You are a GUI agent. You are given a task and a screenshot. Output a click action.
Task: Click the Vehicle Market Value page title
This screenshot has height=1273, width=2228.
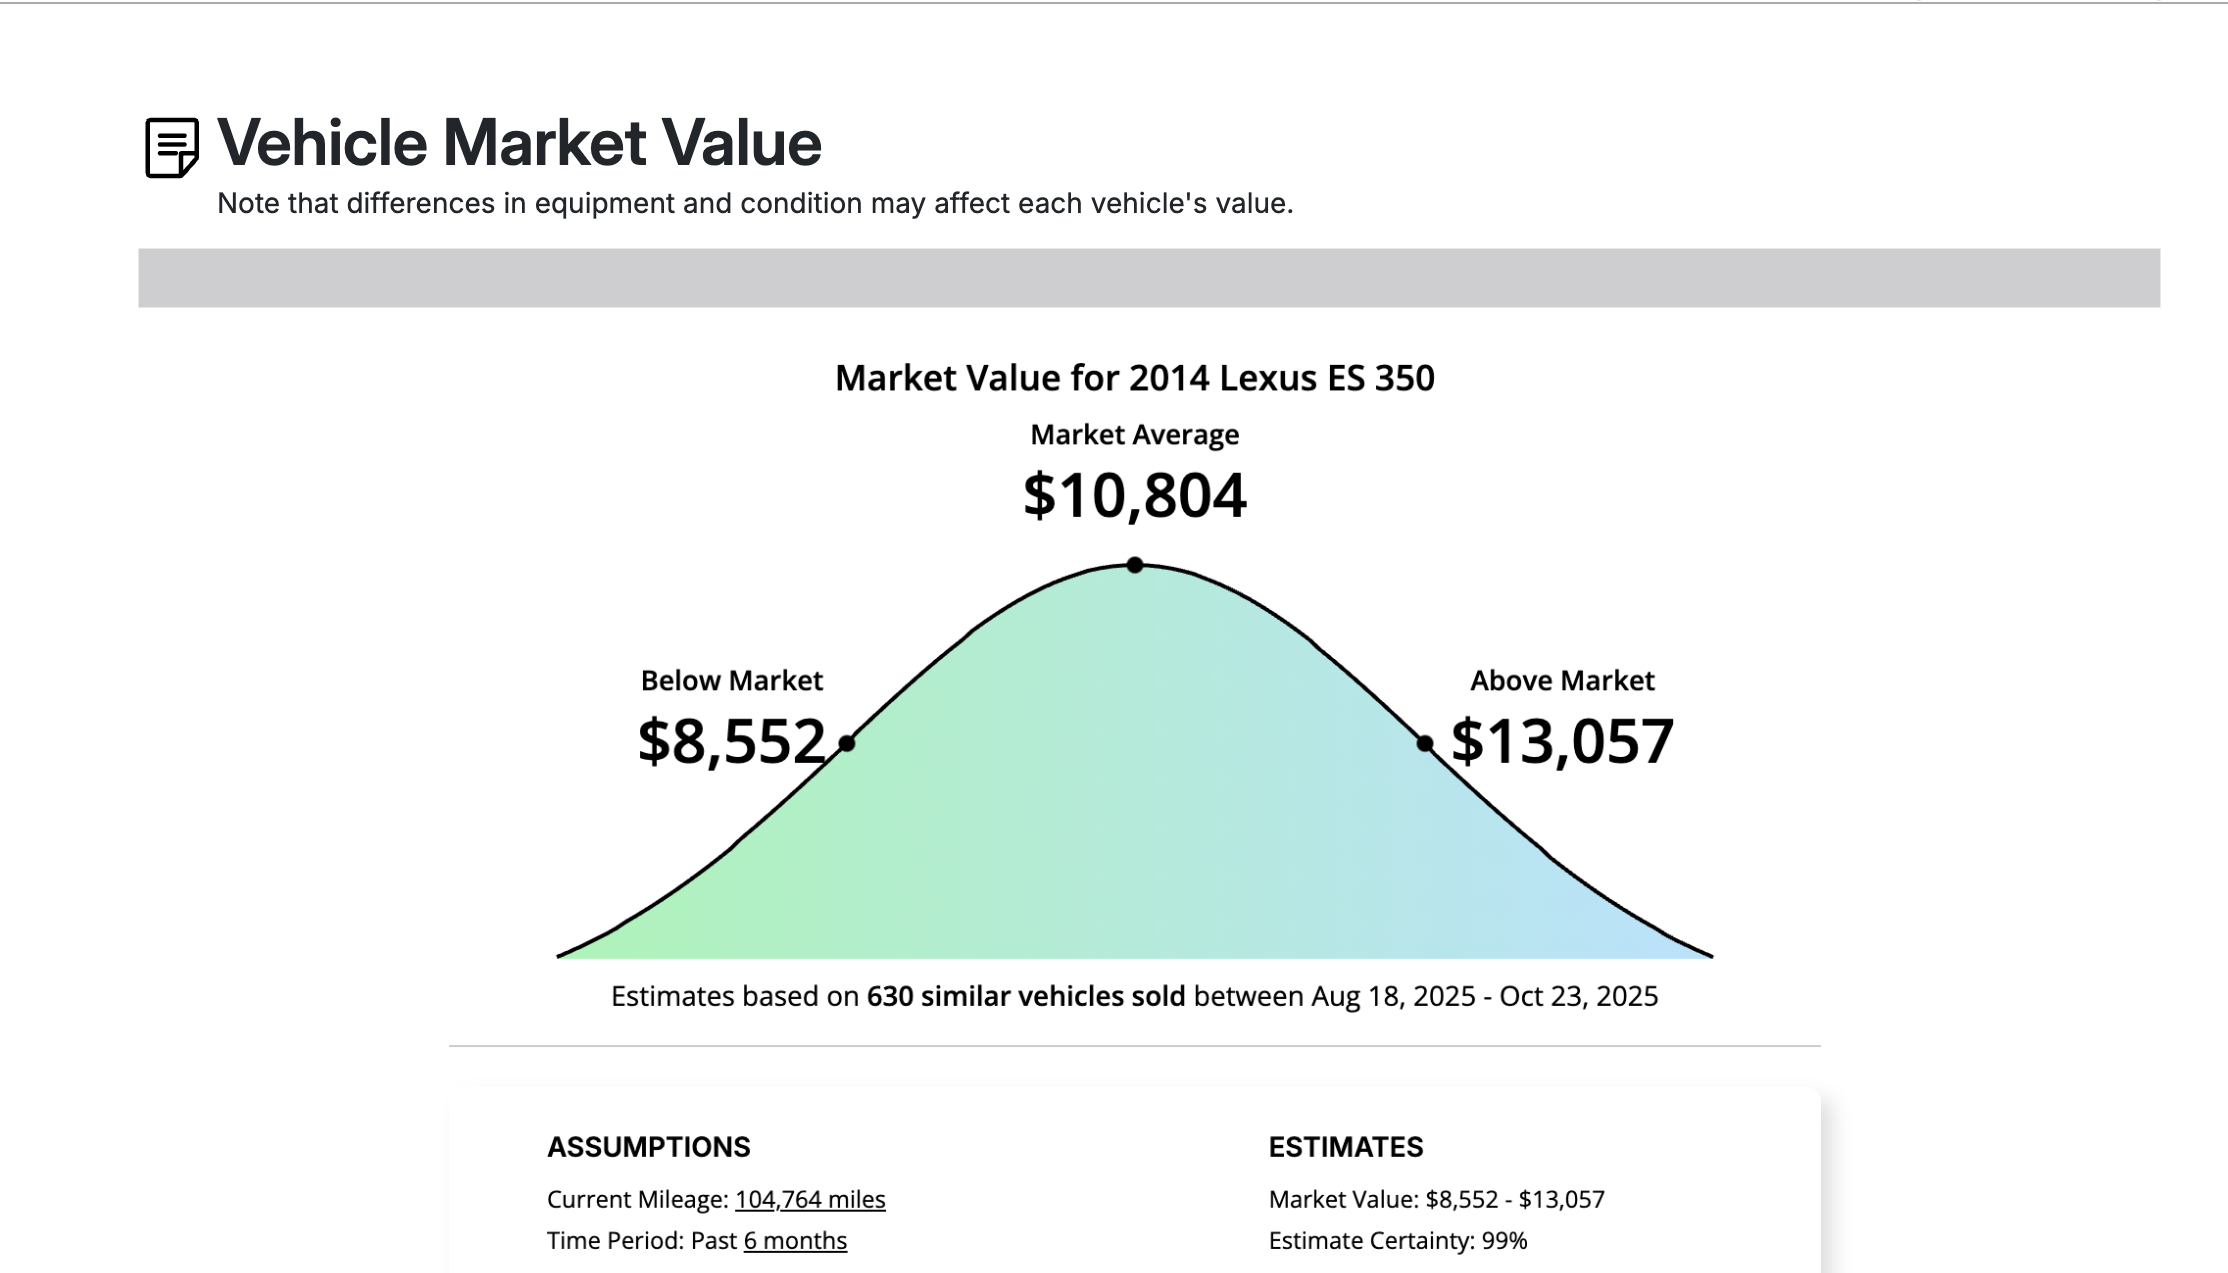click(x=519, y=142)
